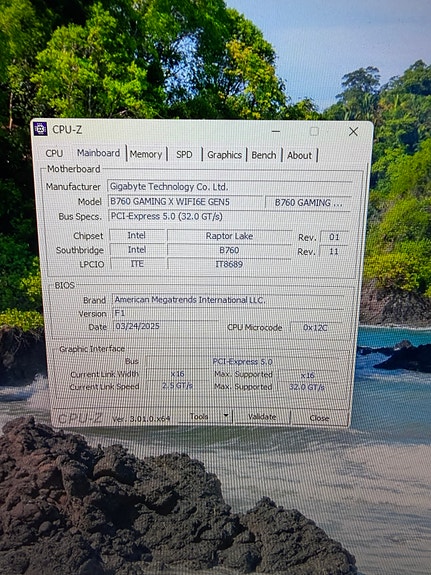Open the About tab
Screen dimensions: 431x575
click(x=299, y=155)
